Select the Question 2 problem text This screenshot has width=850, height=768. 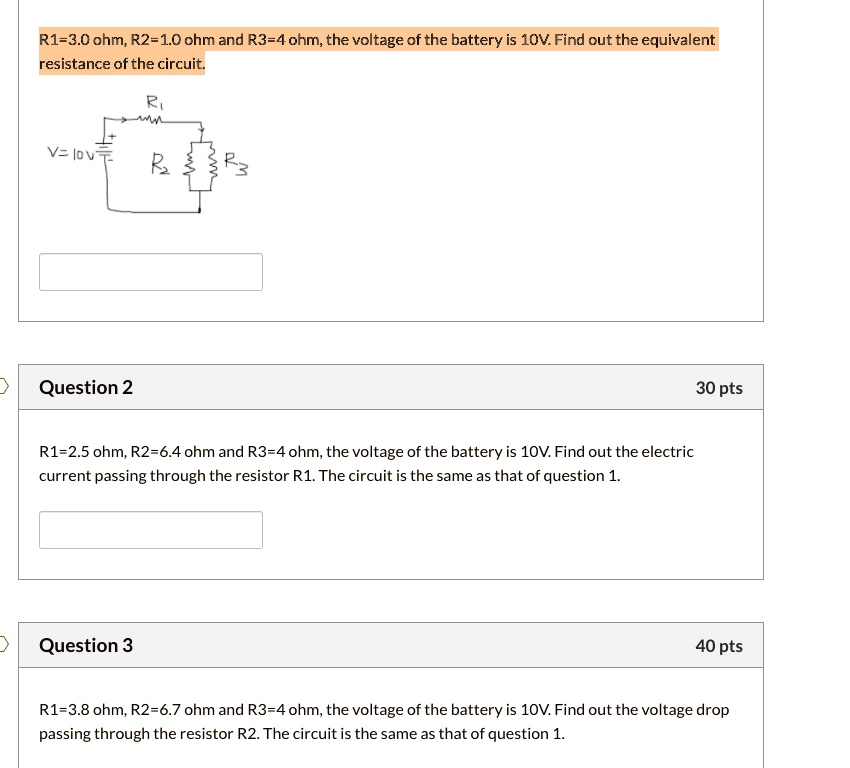pos(365,462)
